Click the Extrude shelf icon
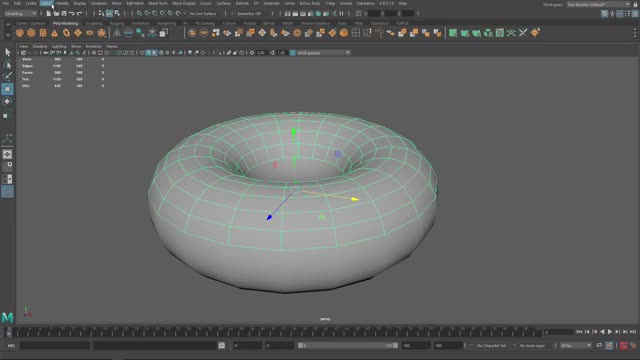 point(239,33)
